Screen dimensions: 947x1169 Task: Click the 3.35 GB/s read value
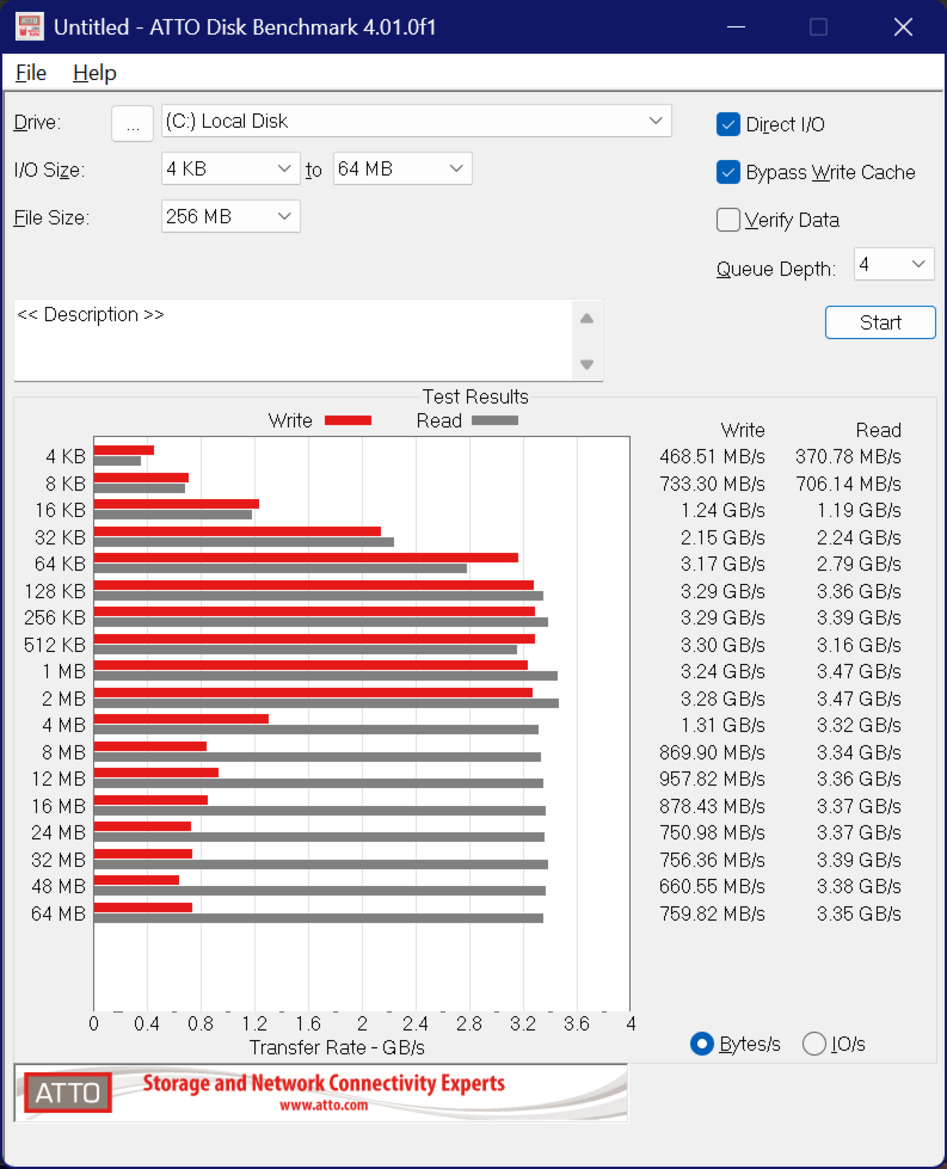[859, 914]
